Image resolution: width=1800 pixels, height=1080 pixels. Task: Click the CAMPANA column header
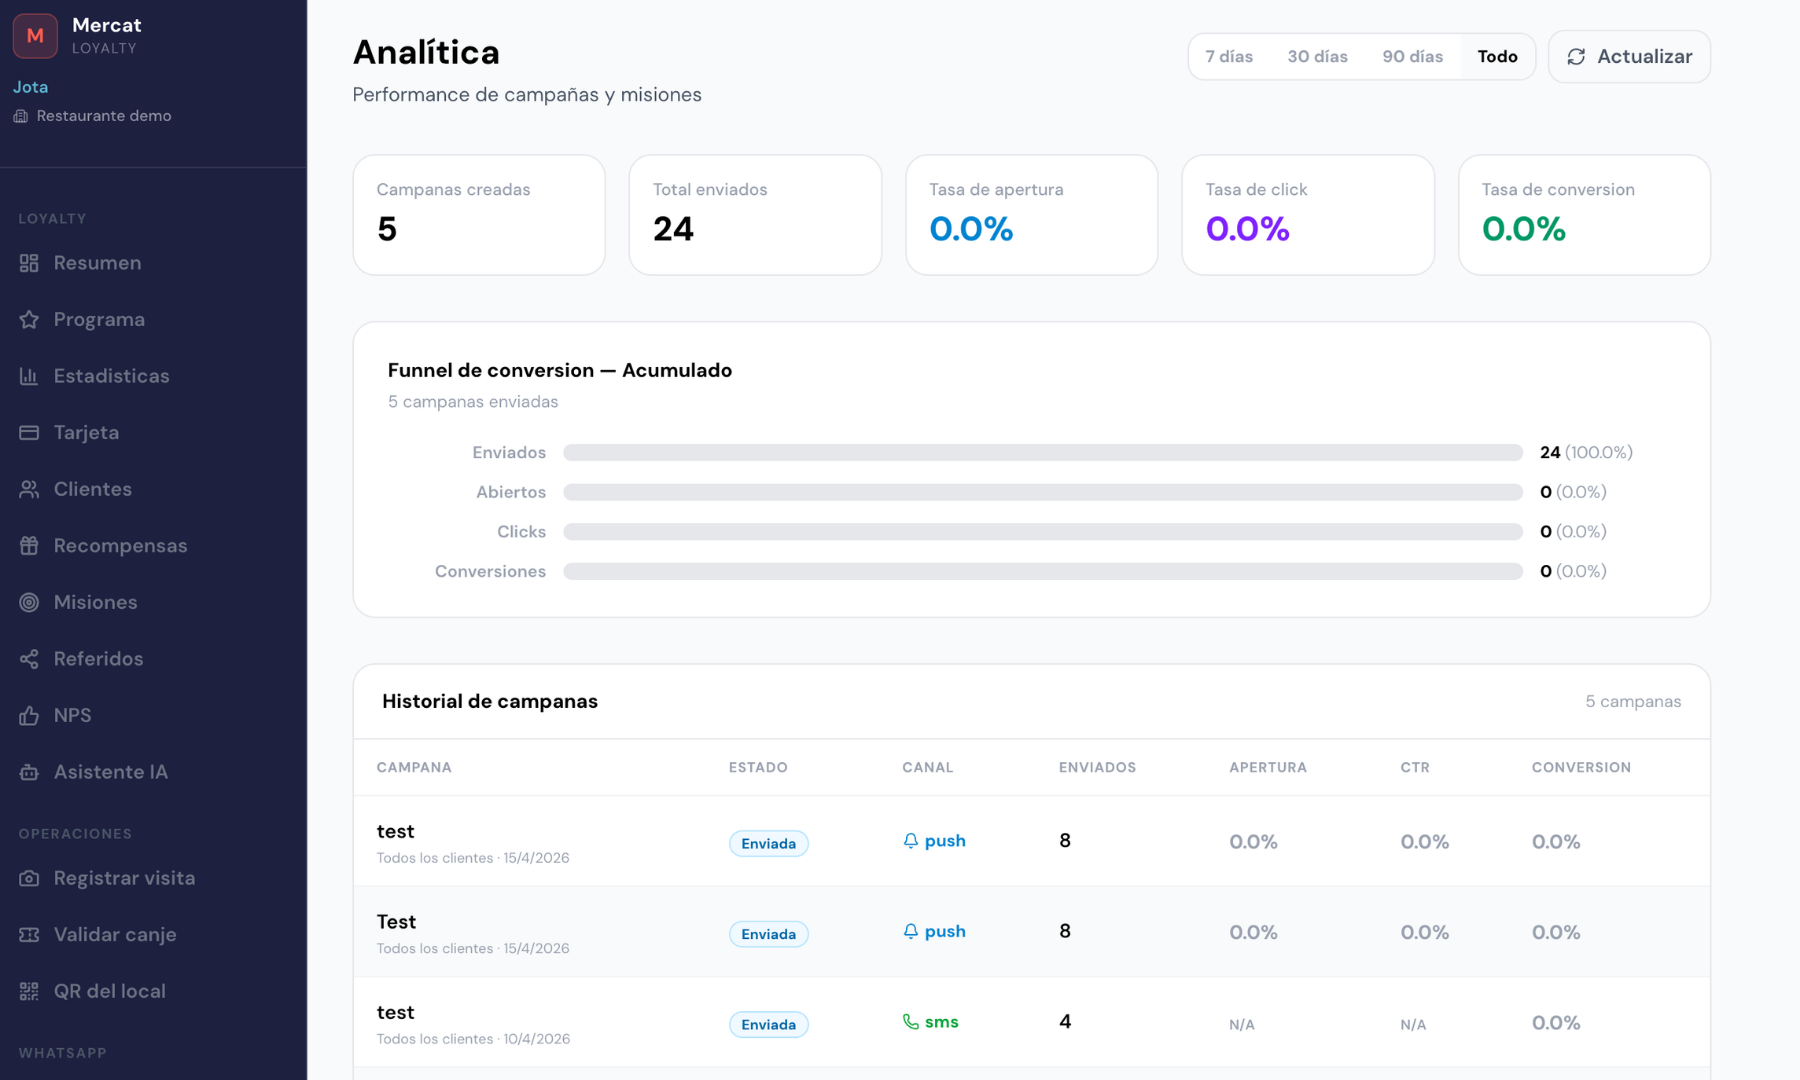point(414,768)
